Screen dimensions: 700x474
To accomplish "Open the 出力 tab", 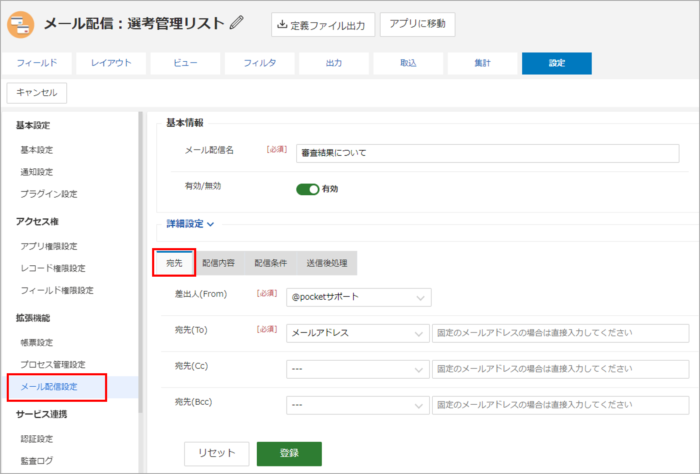I will click(x=334, y=63).
